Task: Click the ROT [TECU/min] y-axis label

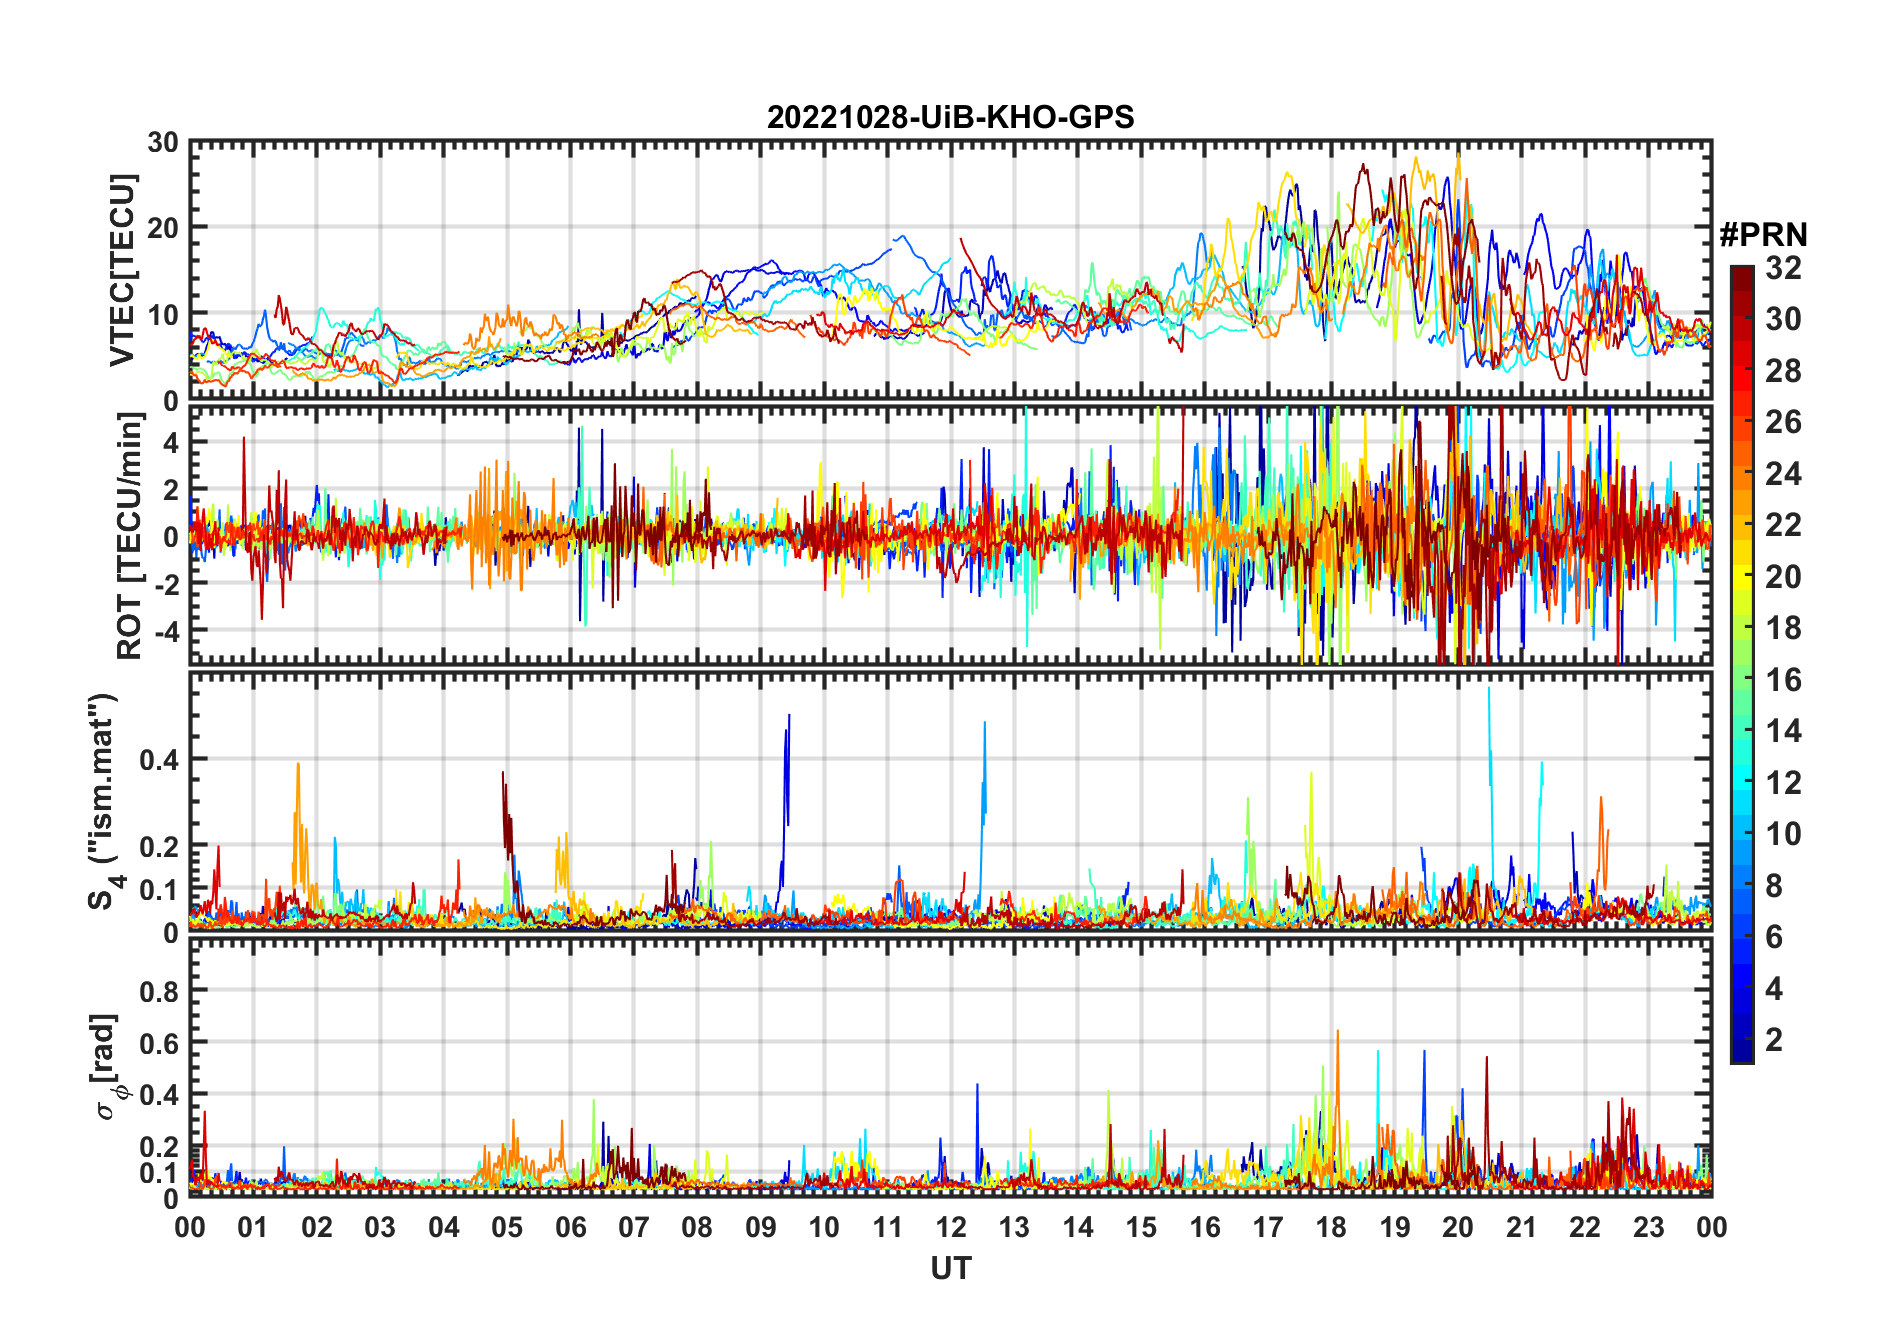Action: pos(129,536)
